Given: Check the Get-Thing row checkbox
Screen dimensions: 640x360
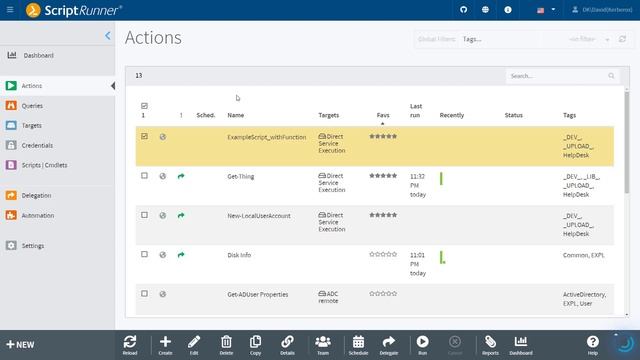Looking at the screenshot, I should (144, 176).
